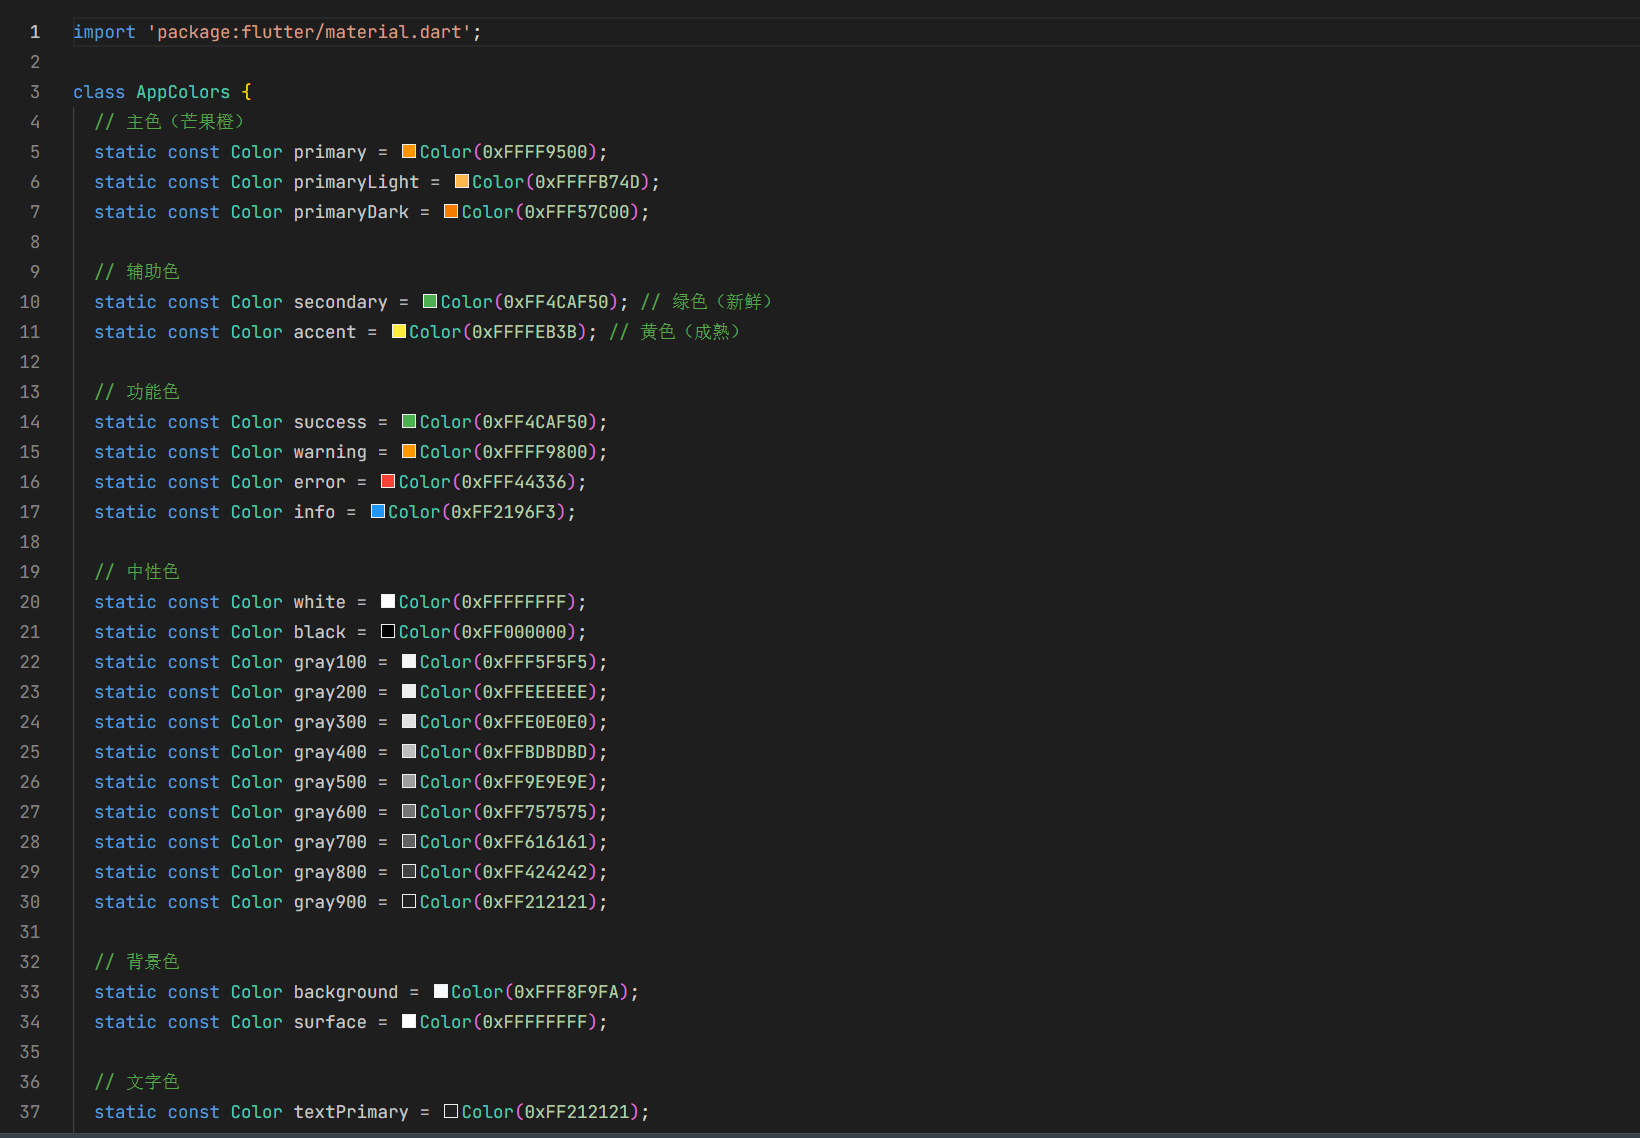This screenshot has width=1640, height=1138.
Task: Click the yellow accent color swatch
Action: [399, 331]
